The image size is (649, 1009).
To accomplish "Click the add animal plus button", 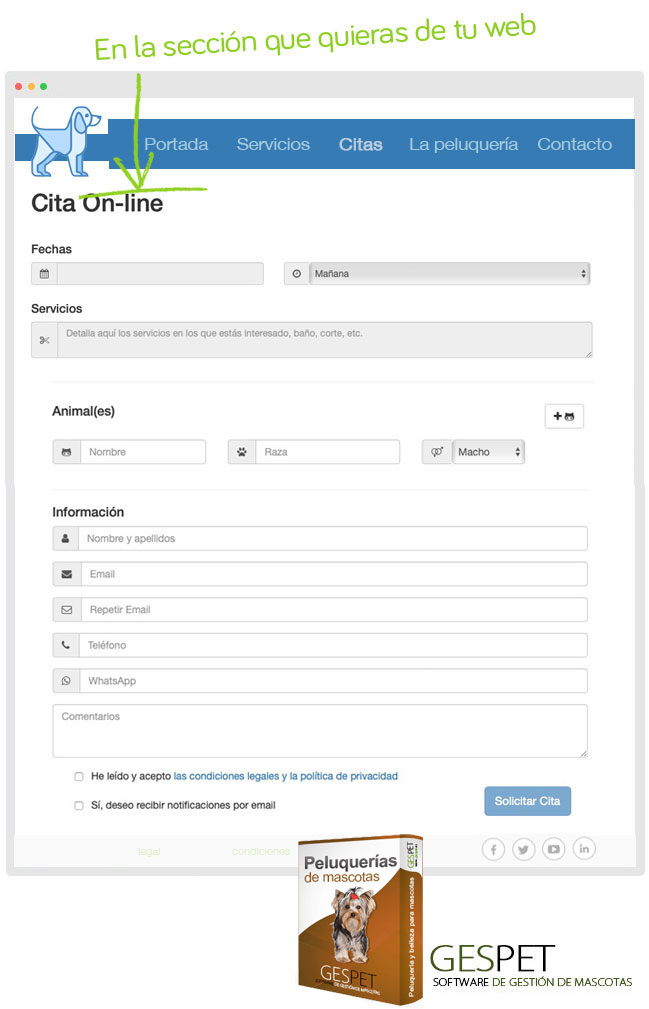I will click(564, 416).
